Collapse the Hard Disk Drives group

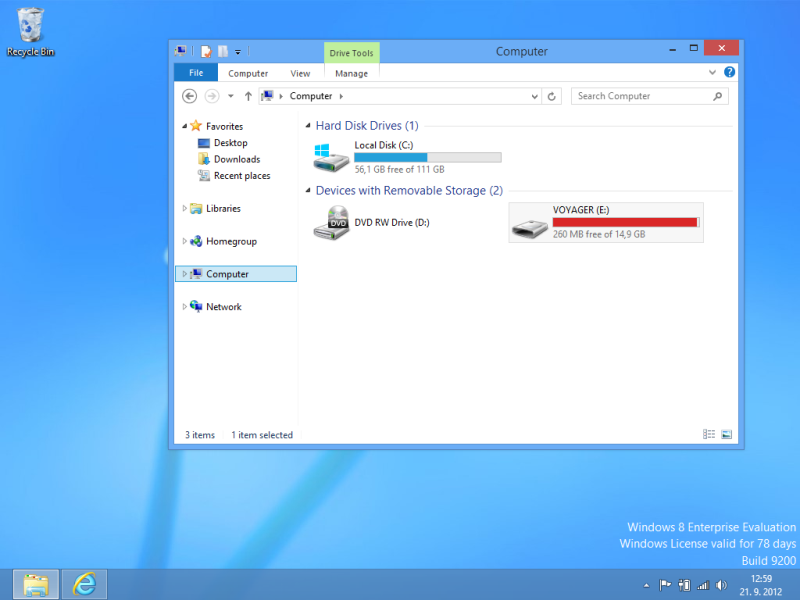pyautogui.click(x=306, y=126)
